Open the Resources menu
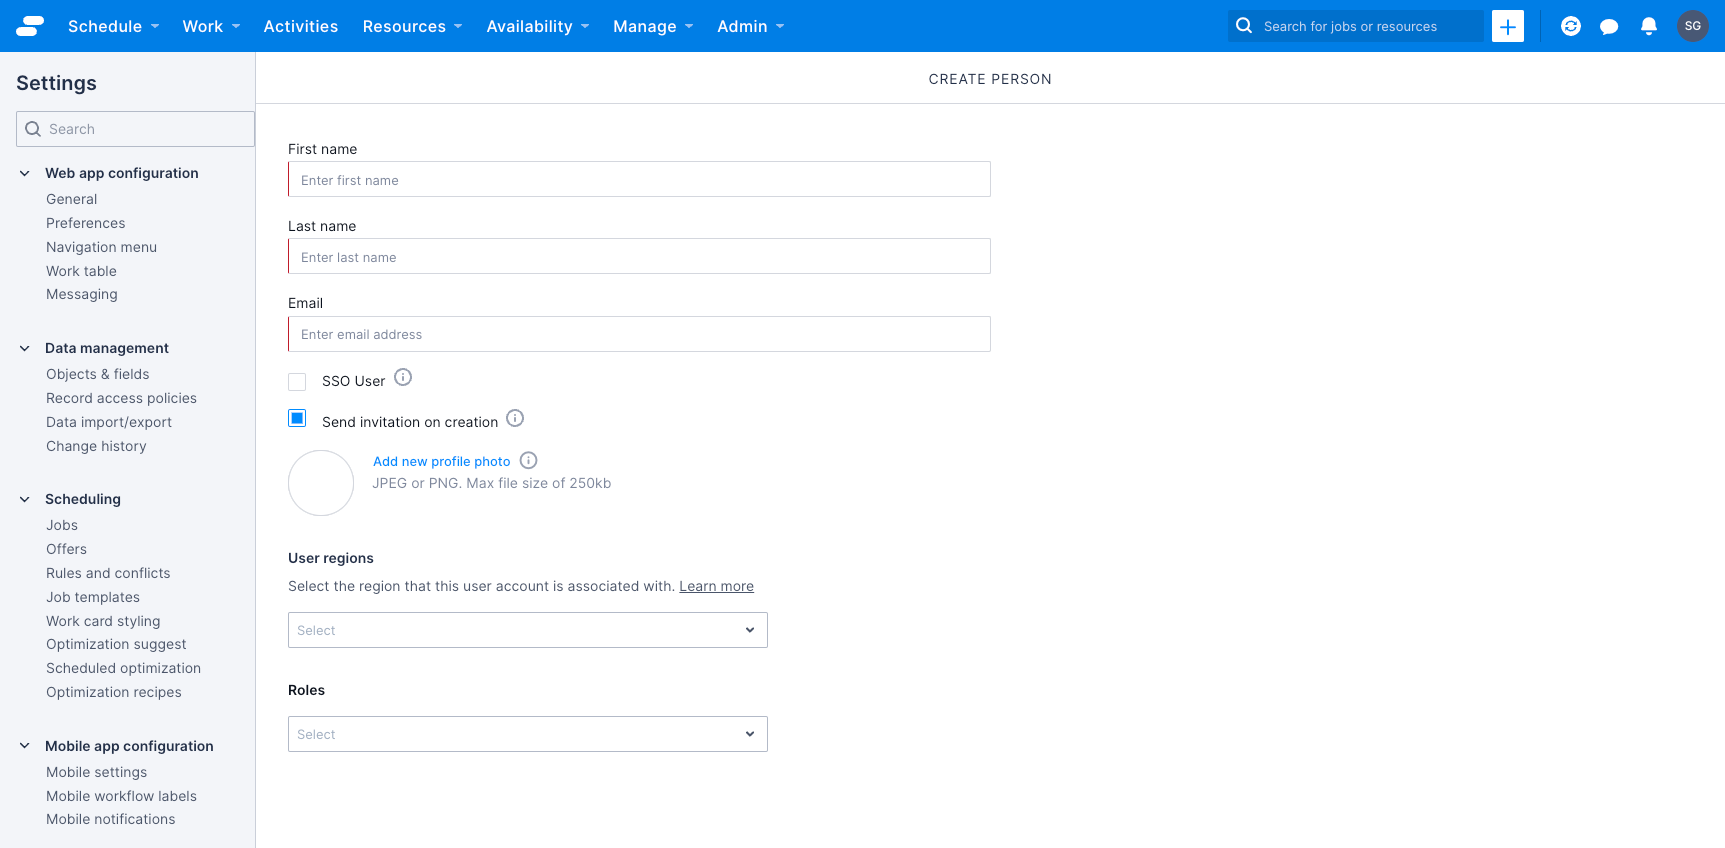Viewport: 1725px width, 848px height. click(x=412, y=26)
